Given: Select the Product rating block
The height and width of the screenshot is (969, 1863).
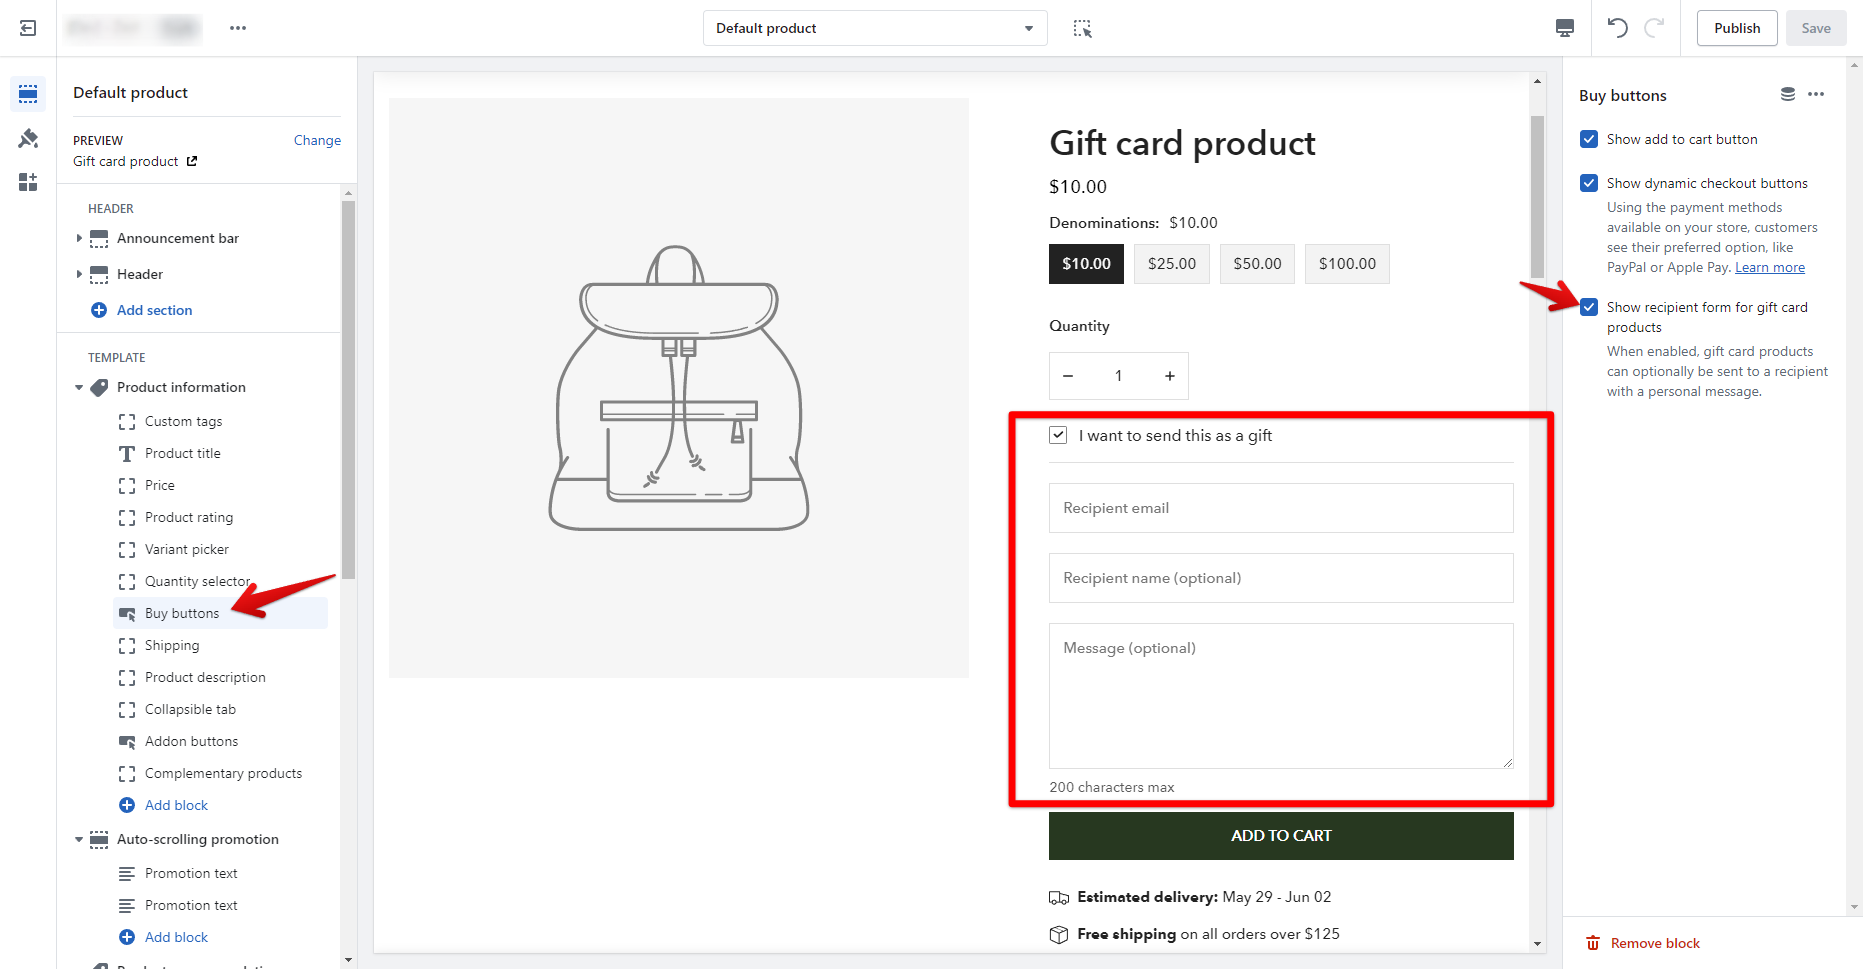Looking at the screenshot, I should (221, 517).
